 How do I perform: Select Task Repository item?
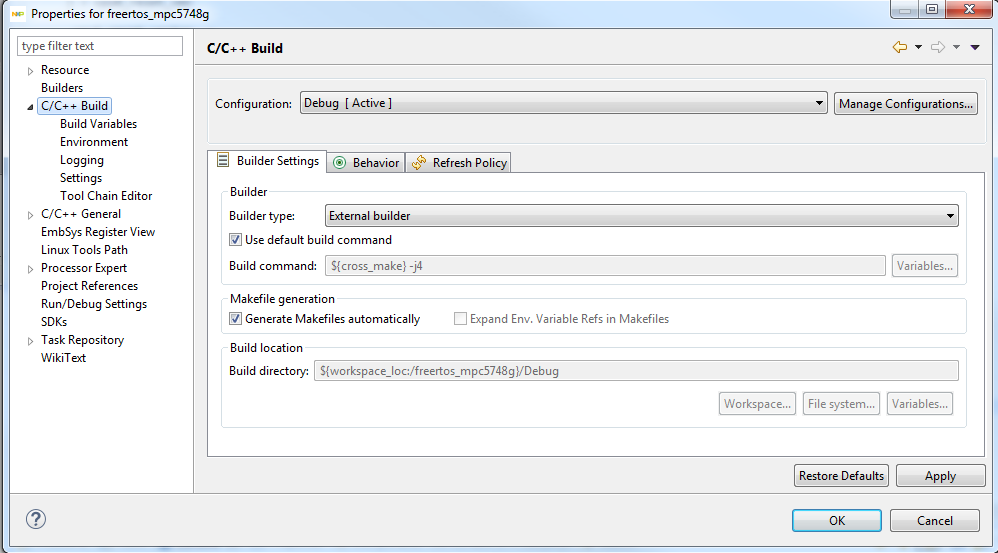82,340
